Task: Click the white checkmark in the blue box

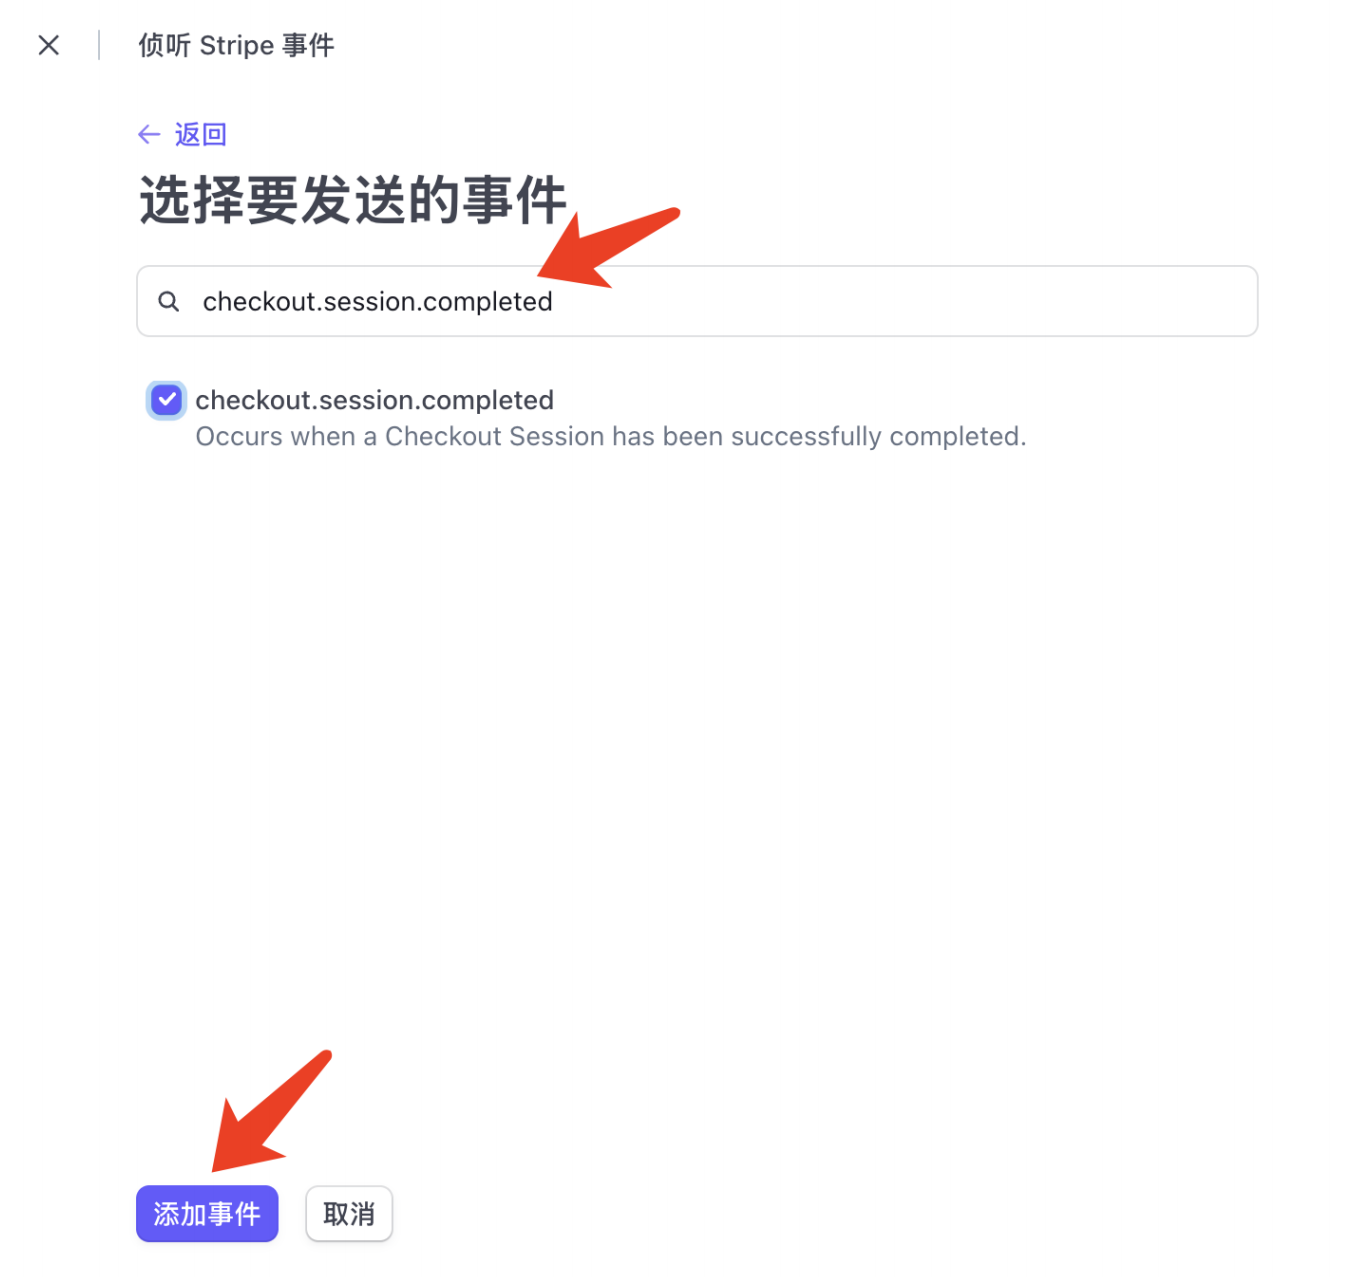Action: [x=166, y=400]
